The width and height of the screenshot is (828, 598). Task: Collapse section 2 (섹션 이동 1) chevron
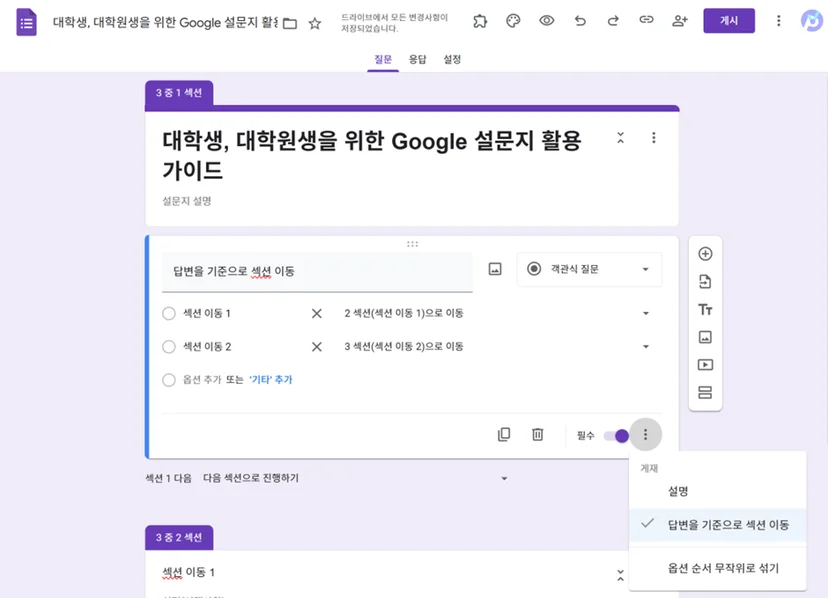620,575
